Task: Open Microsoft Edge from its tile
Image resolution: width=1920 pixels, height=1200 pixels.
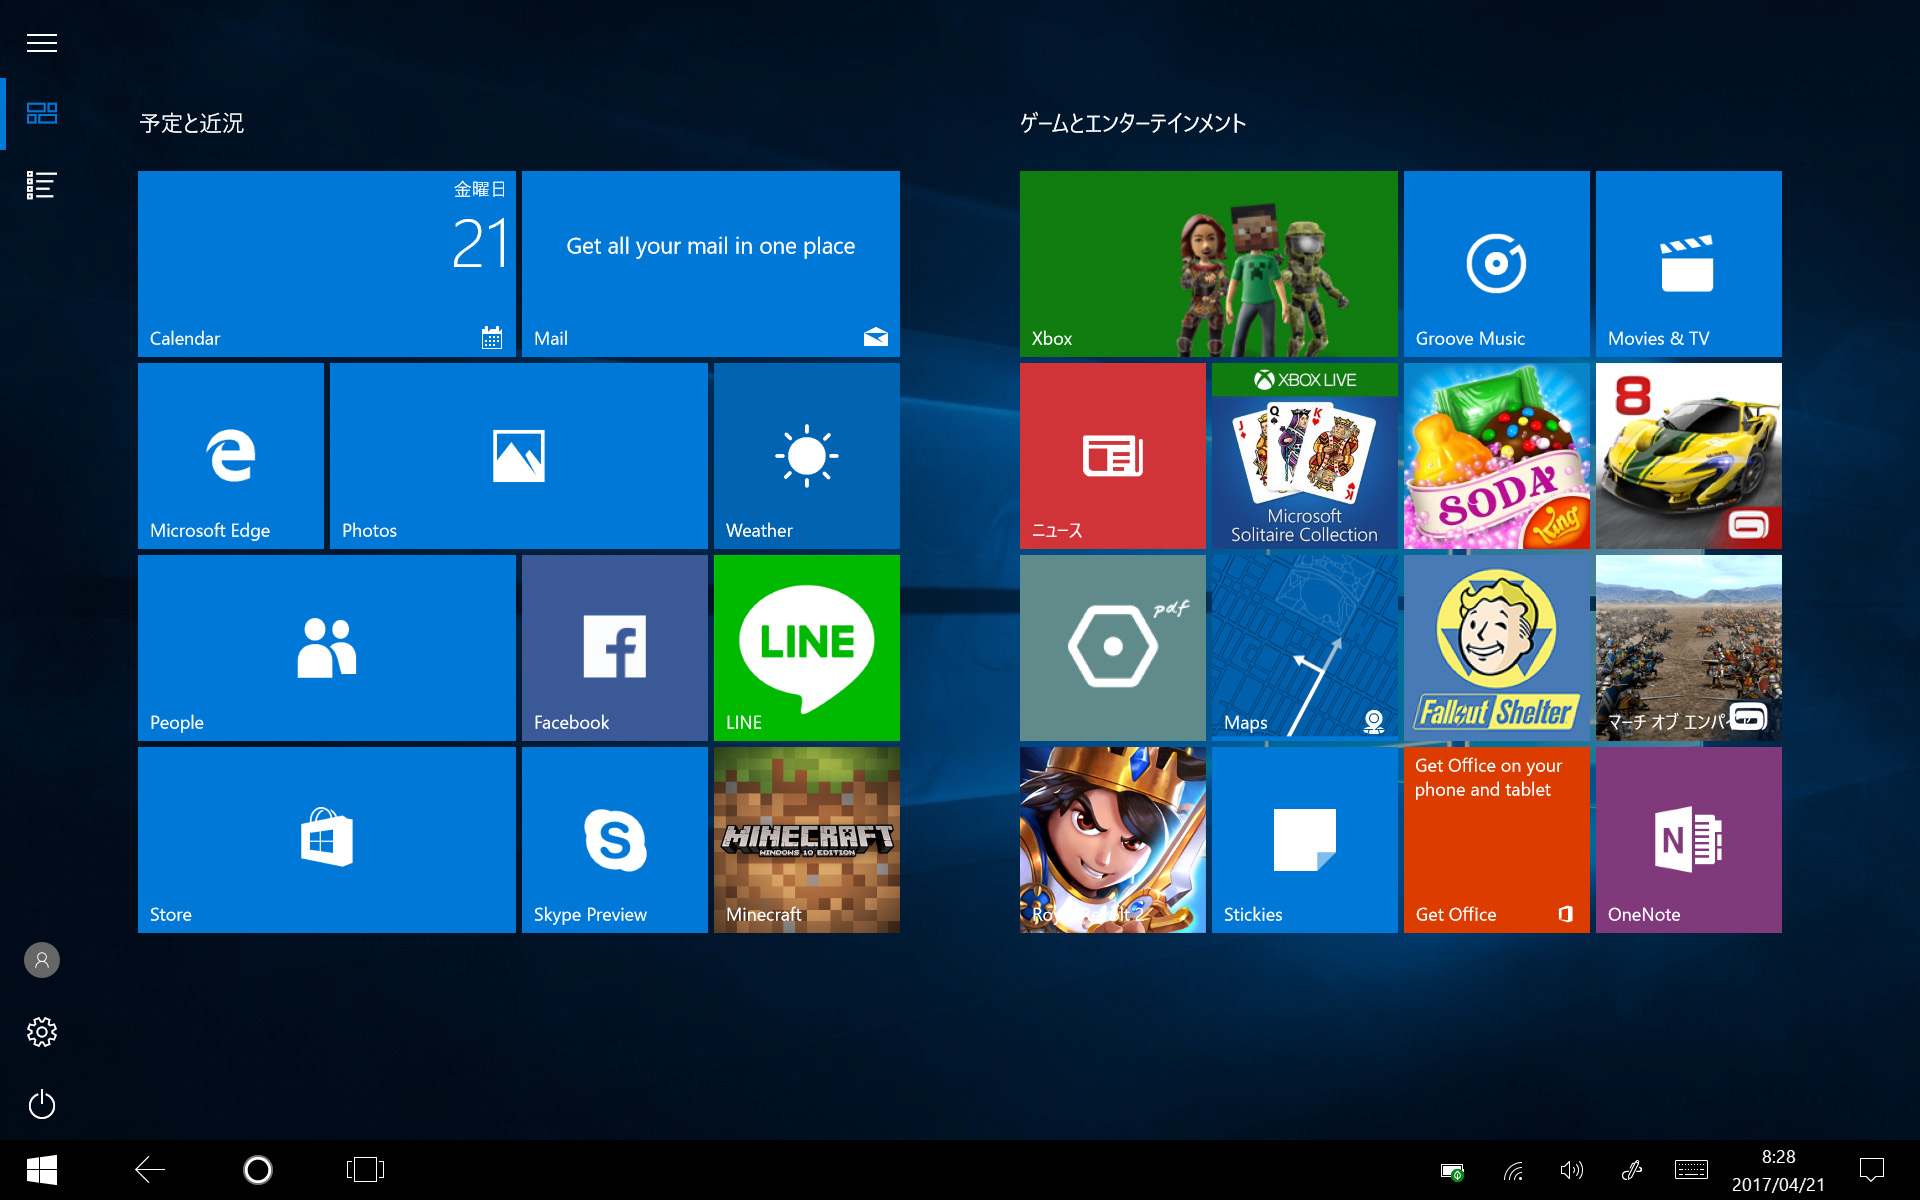Action: tap(230, 455)
